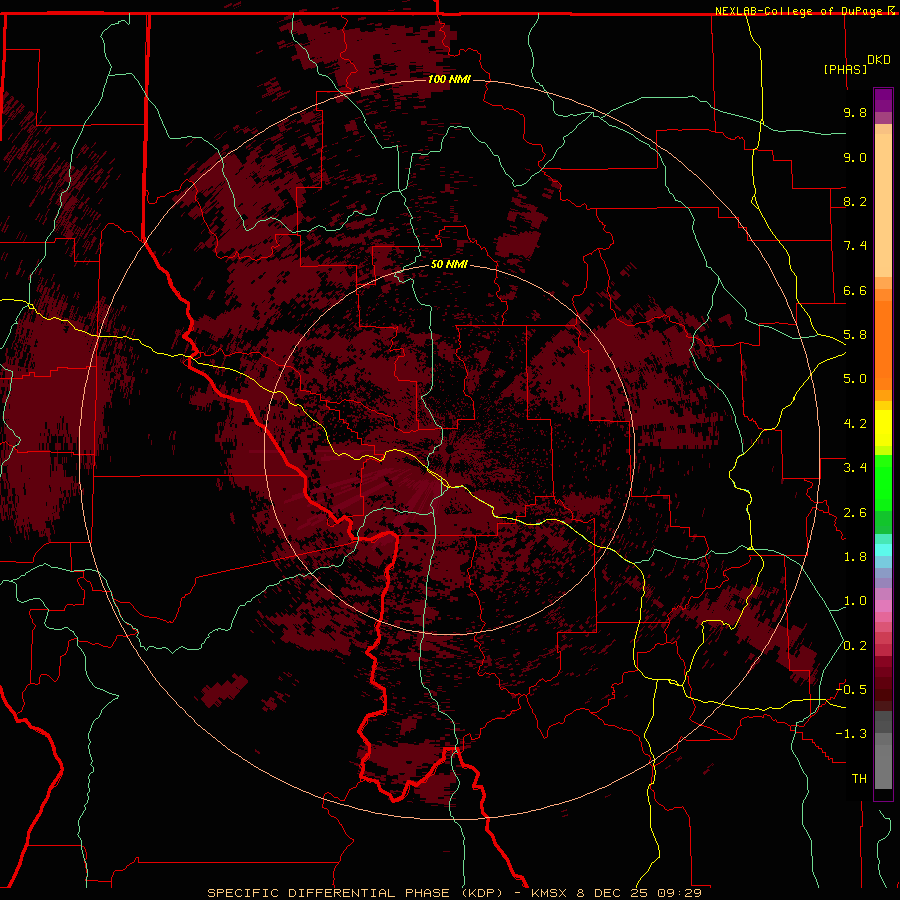
Task: Click the 9.0 value on the color scale
Action: (855, 157)
